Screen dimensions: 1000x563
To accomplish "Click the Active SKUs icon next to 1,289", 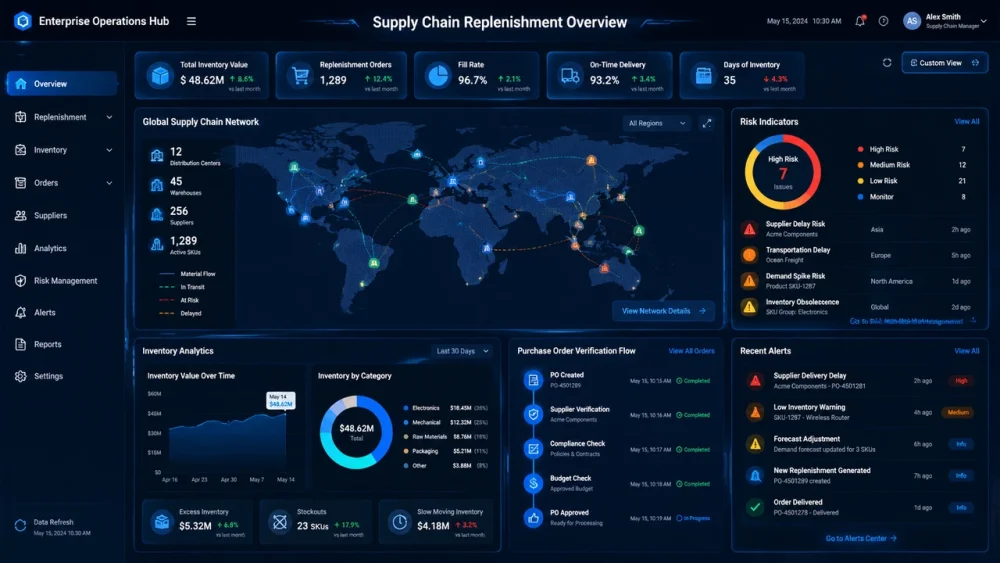I will point(157,245).
